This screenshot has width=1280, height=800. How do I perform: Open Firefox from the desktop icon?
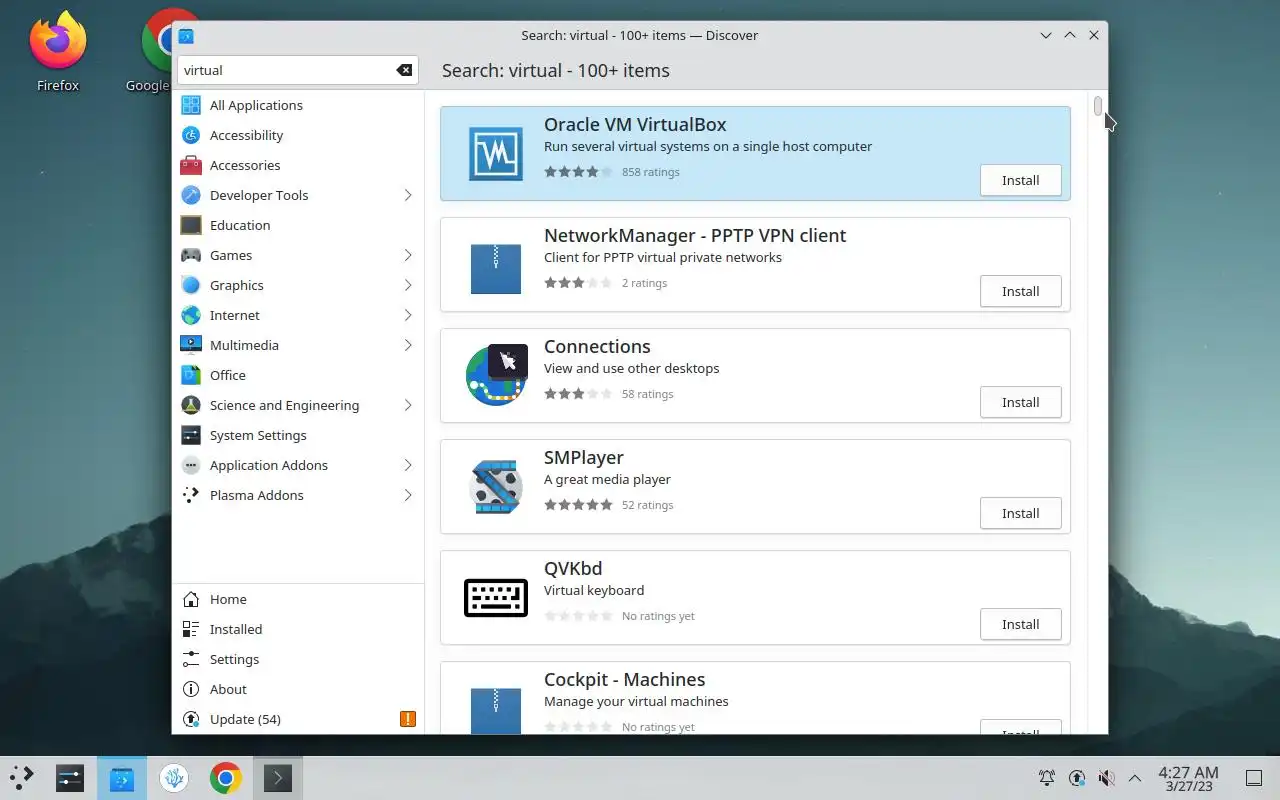(58, 50)
